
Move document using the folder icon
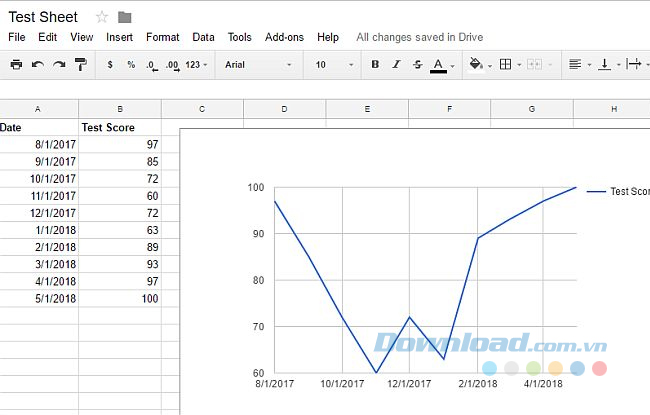point(124,17)
